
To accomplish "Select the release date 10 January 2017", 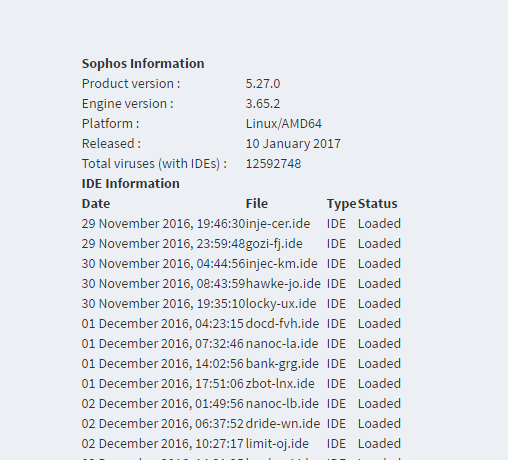I will [x=293, y=144].
